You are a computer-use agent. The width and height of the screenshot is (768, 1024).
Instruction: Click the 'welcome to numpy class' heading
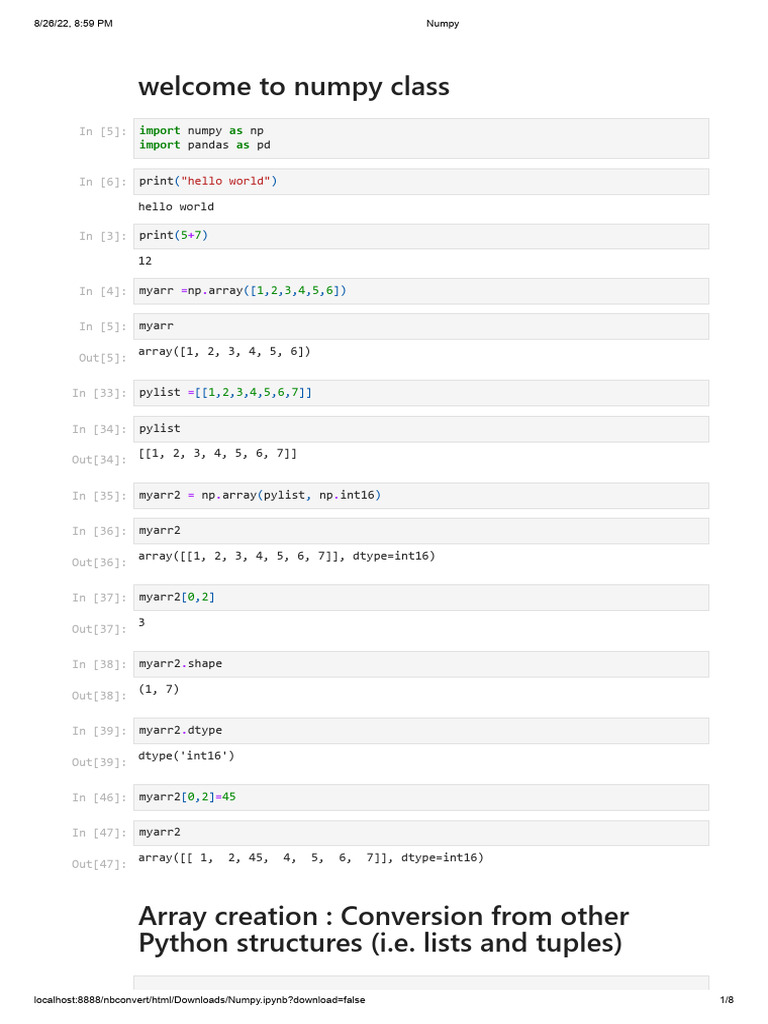[294, 87]
